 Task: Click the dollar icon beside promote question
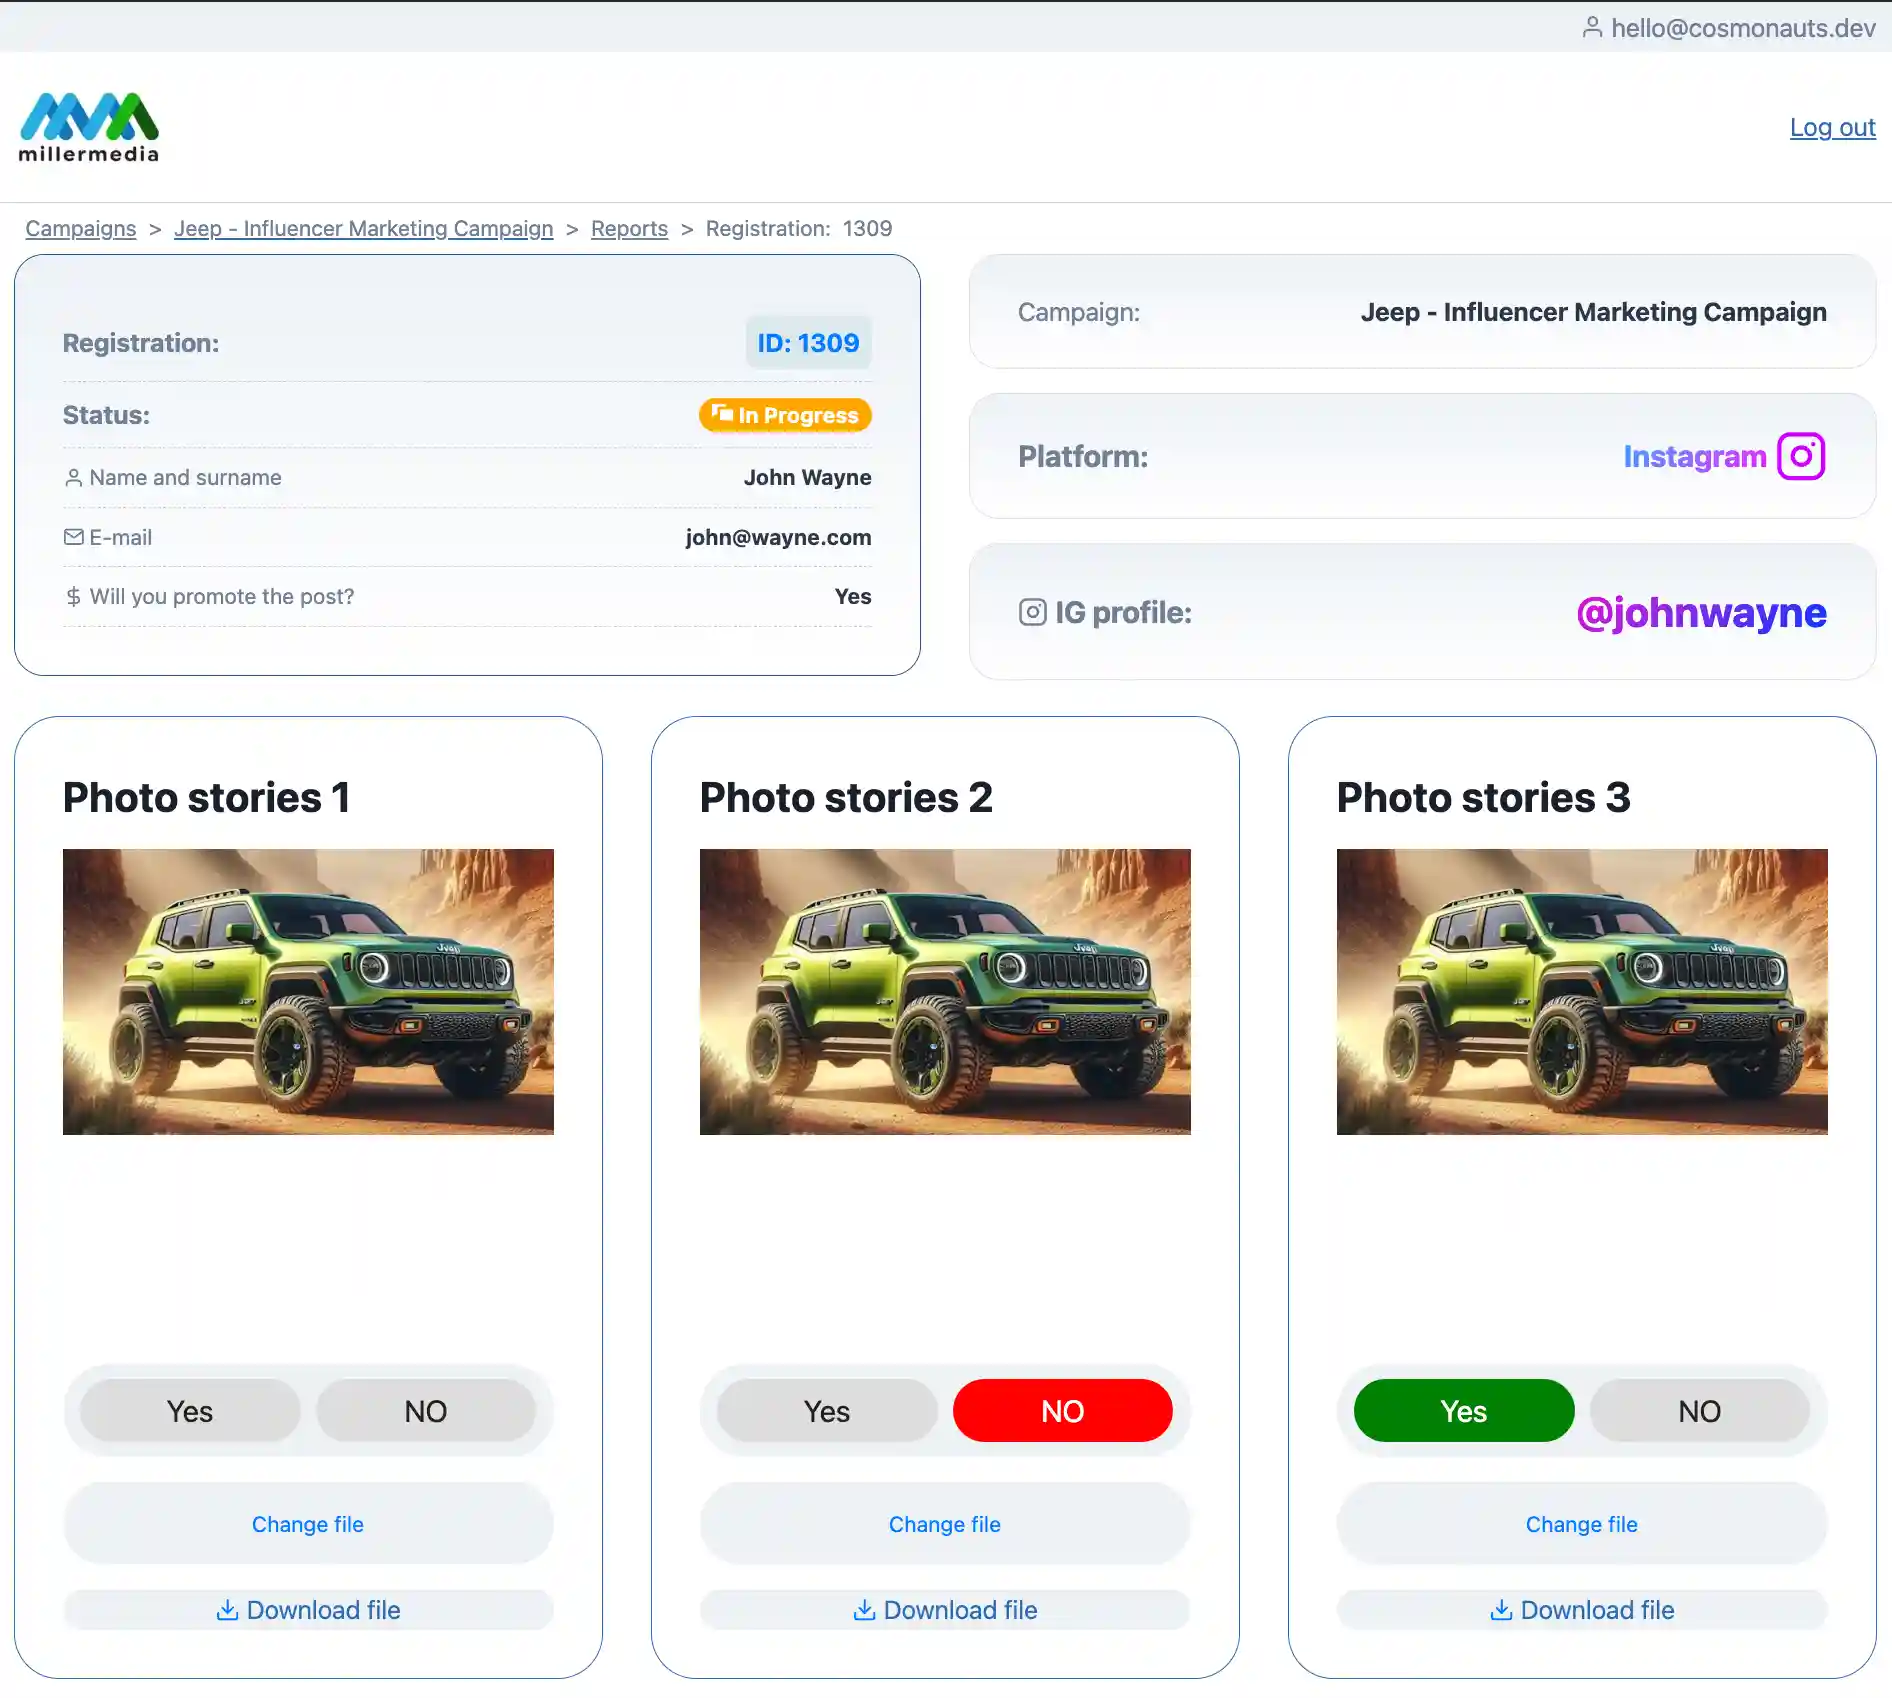pyautogui.click(x=73, y=597)
